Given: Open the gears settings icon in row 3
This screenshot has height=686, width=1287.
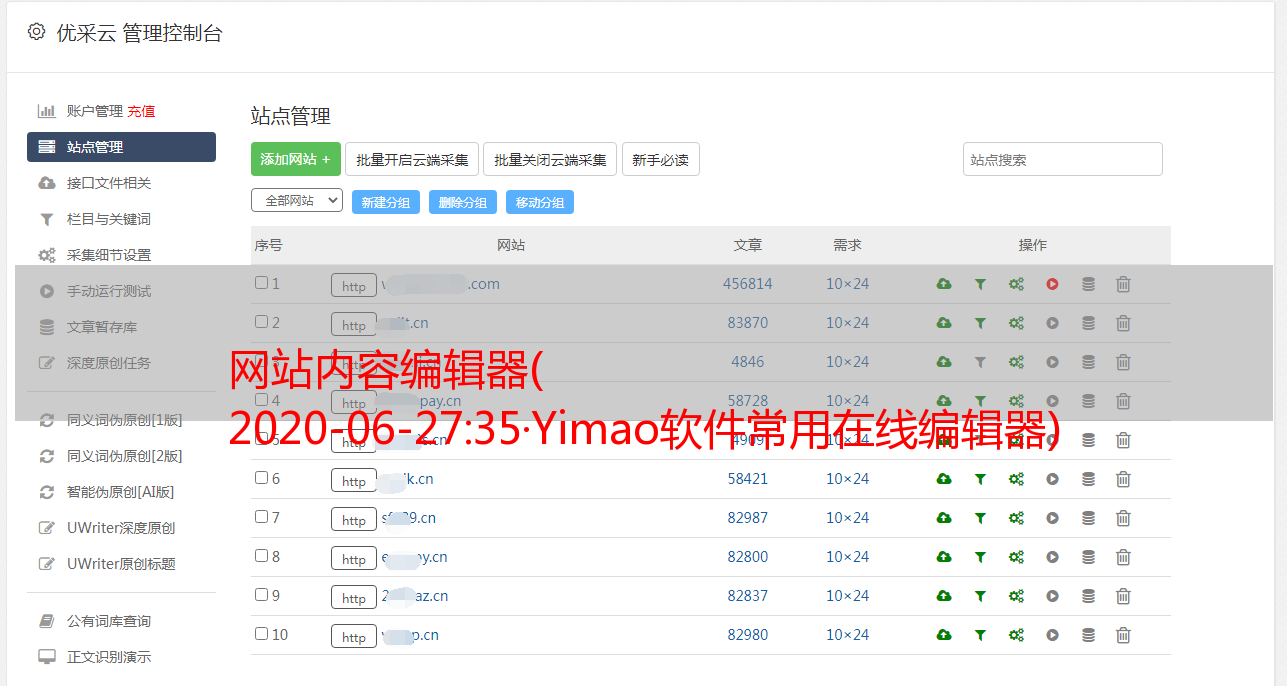Looking at the screenshot, I should click(1016, 362).
